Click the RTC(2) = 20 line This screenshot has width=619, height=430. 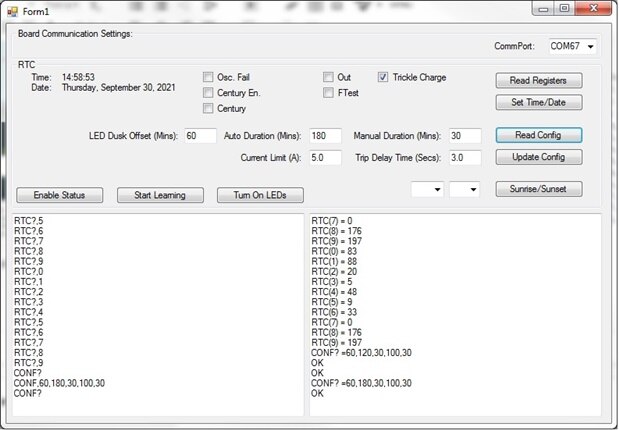tap(334, 272)
